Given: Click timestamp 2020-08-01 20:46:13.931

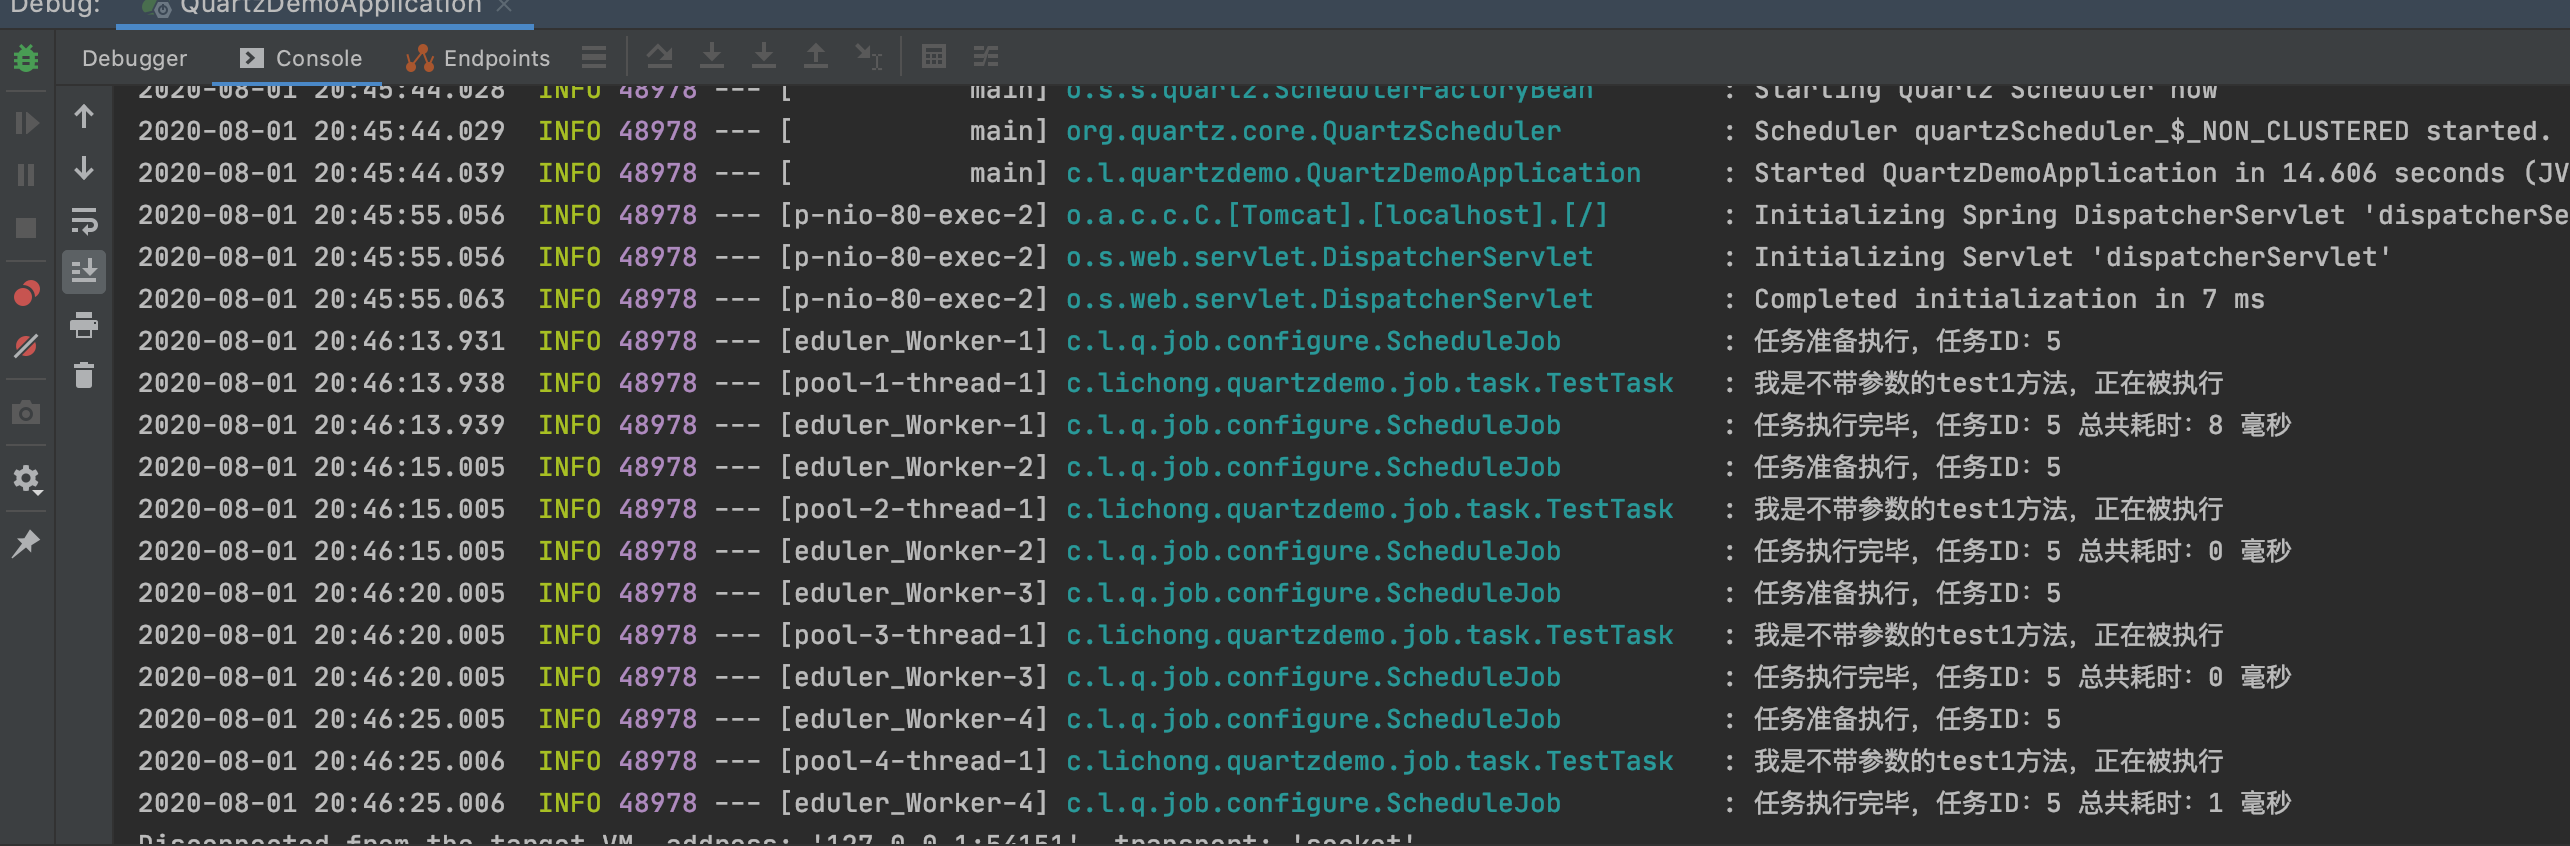Looking at the screenshot, I should click(x=321, y=341).
